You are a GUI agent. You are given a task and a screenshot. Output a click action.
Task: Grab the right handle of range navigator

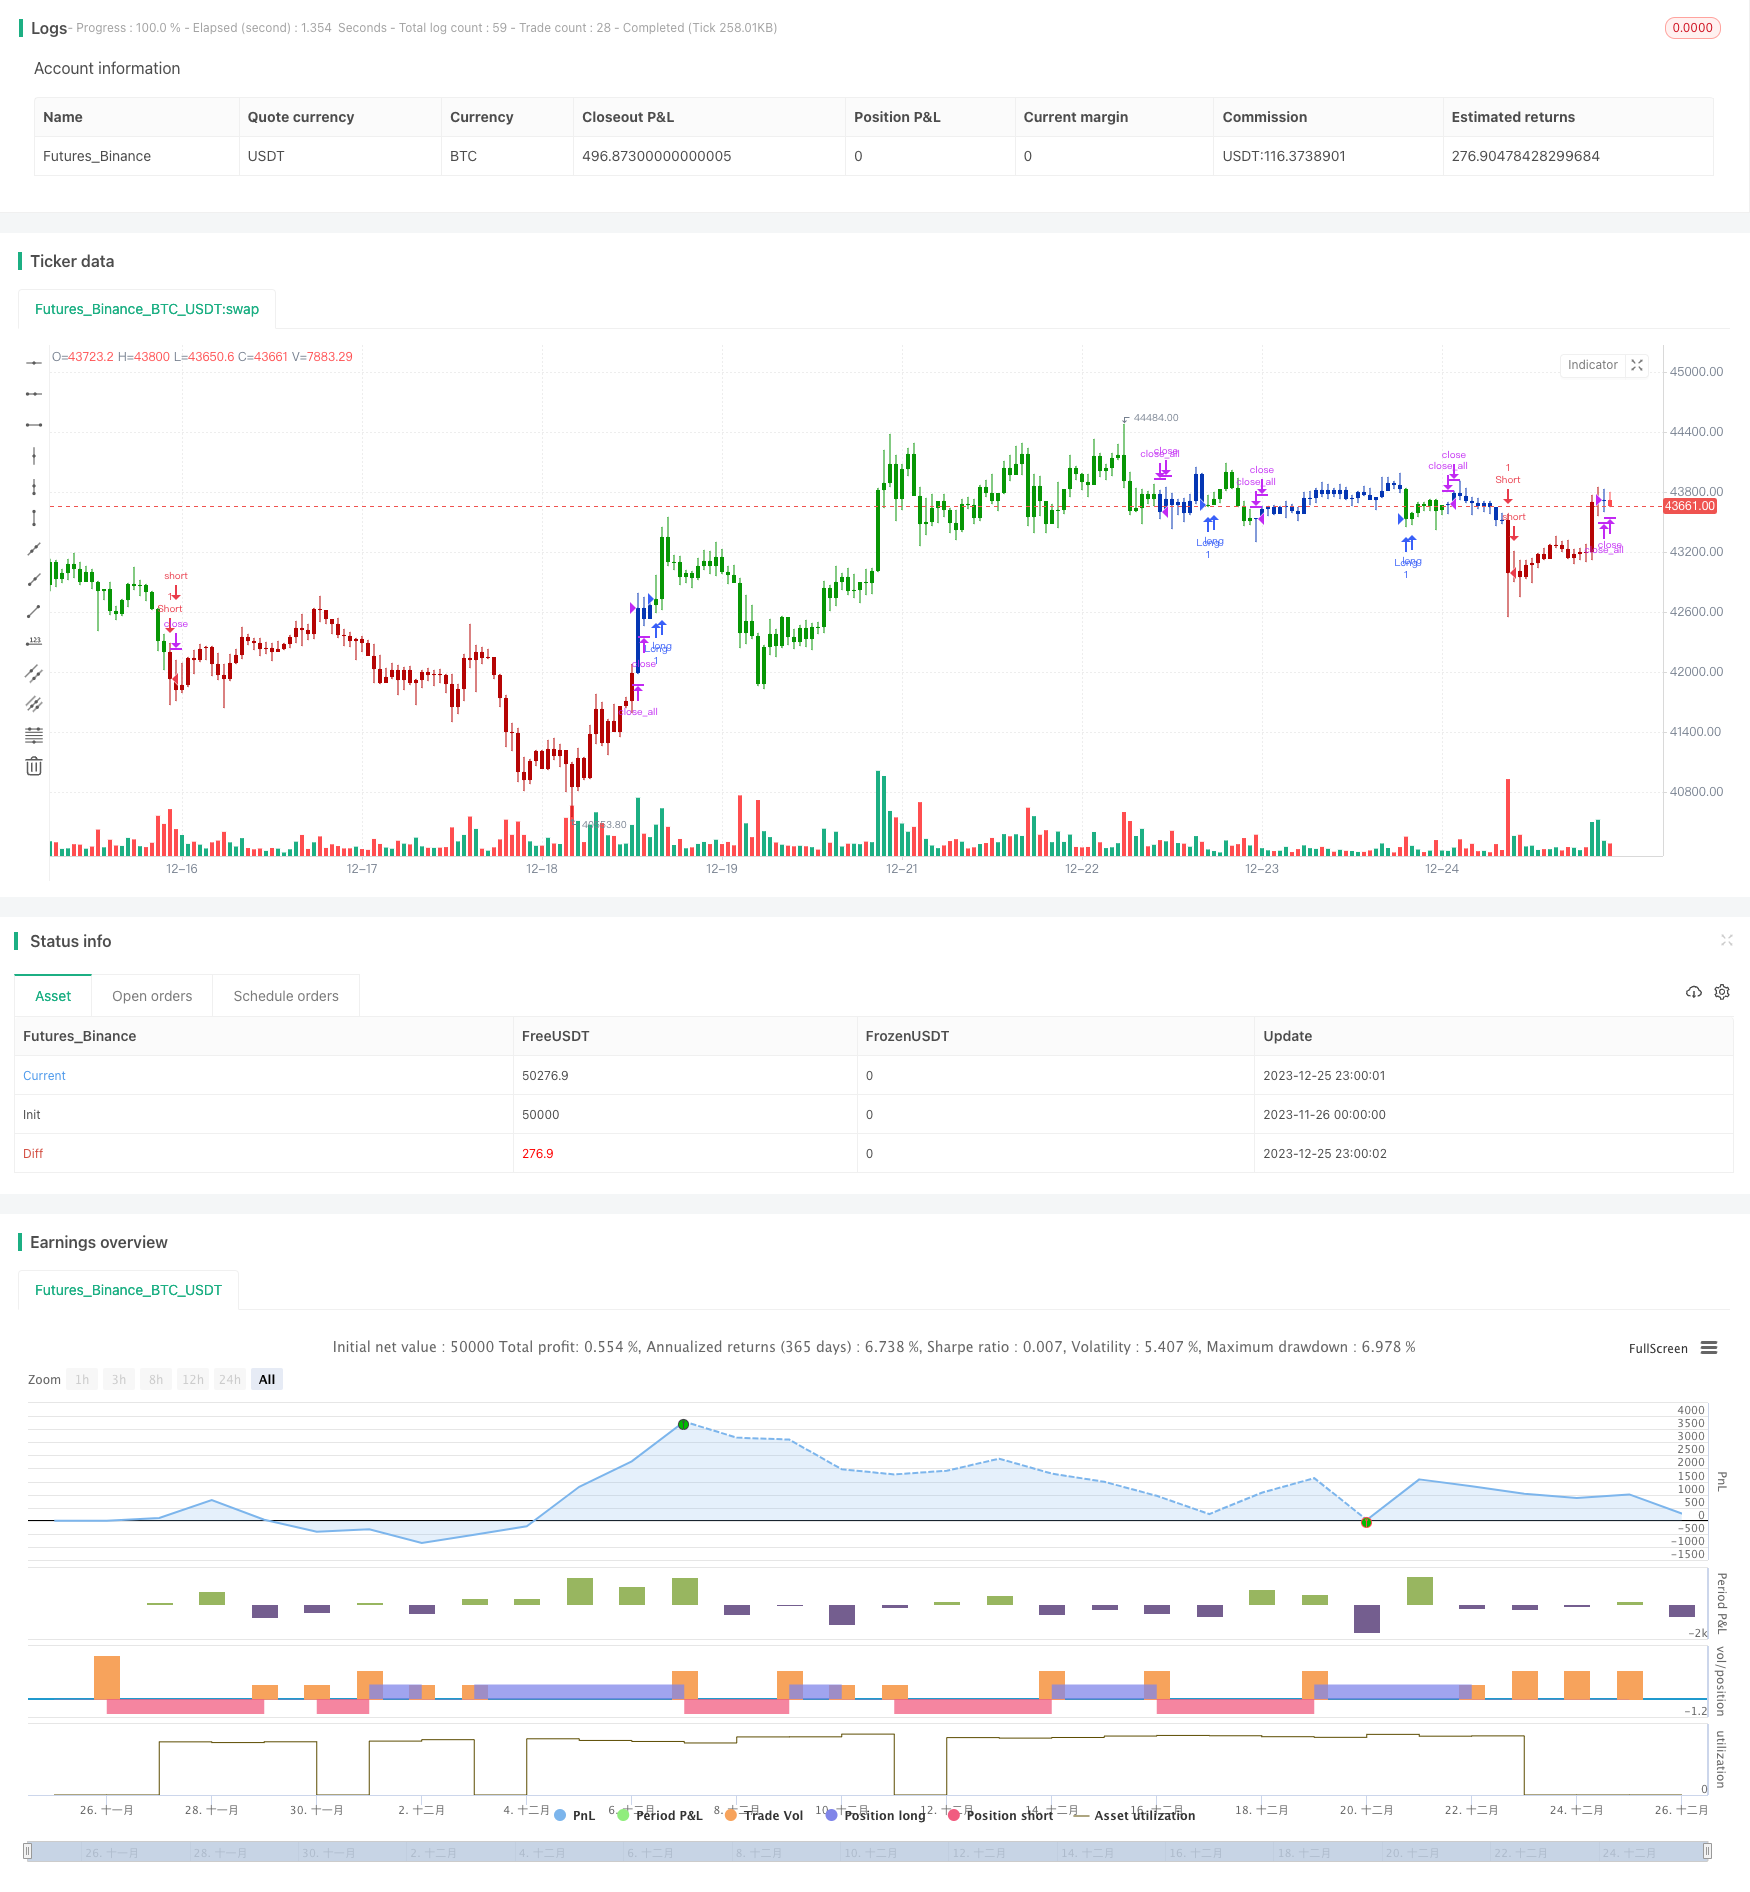pos(1708,1851)
